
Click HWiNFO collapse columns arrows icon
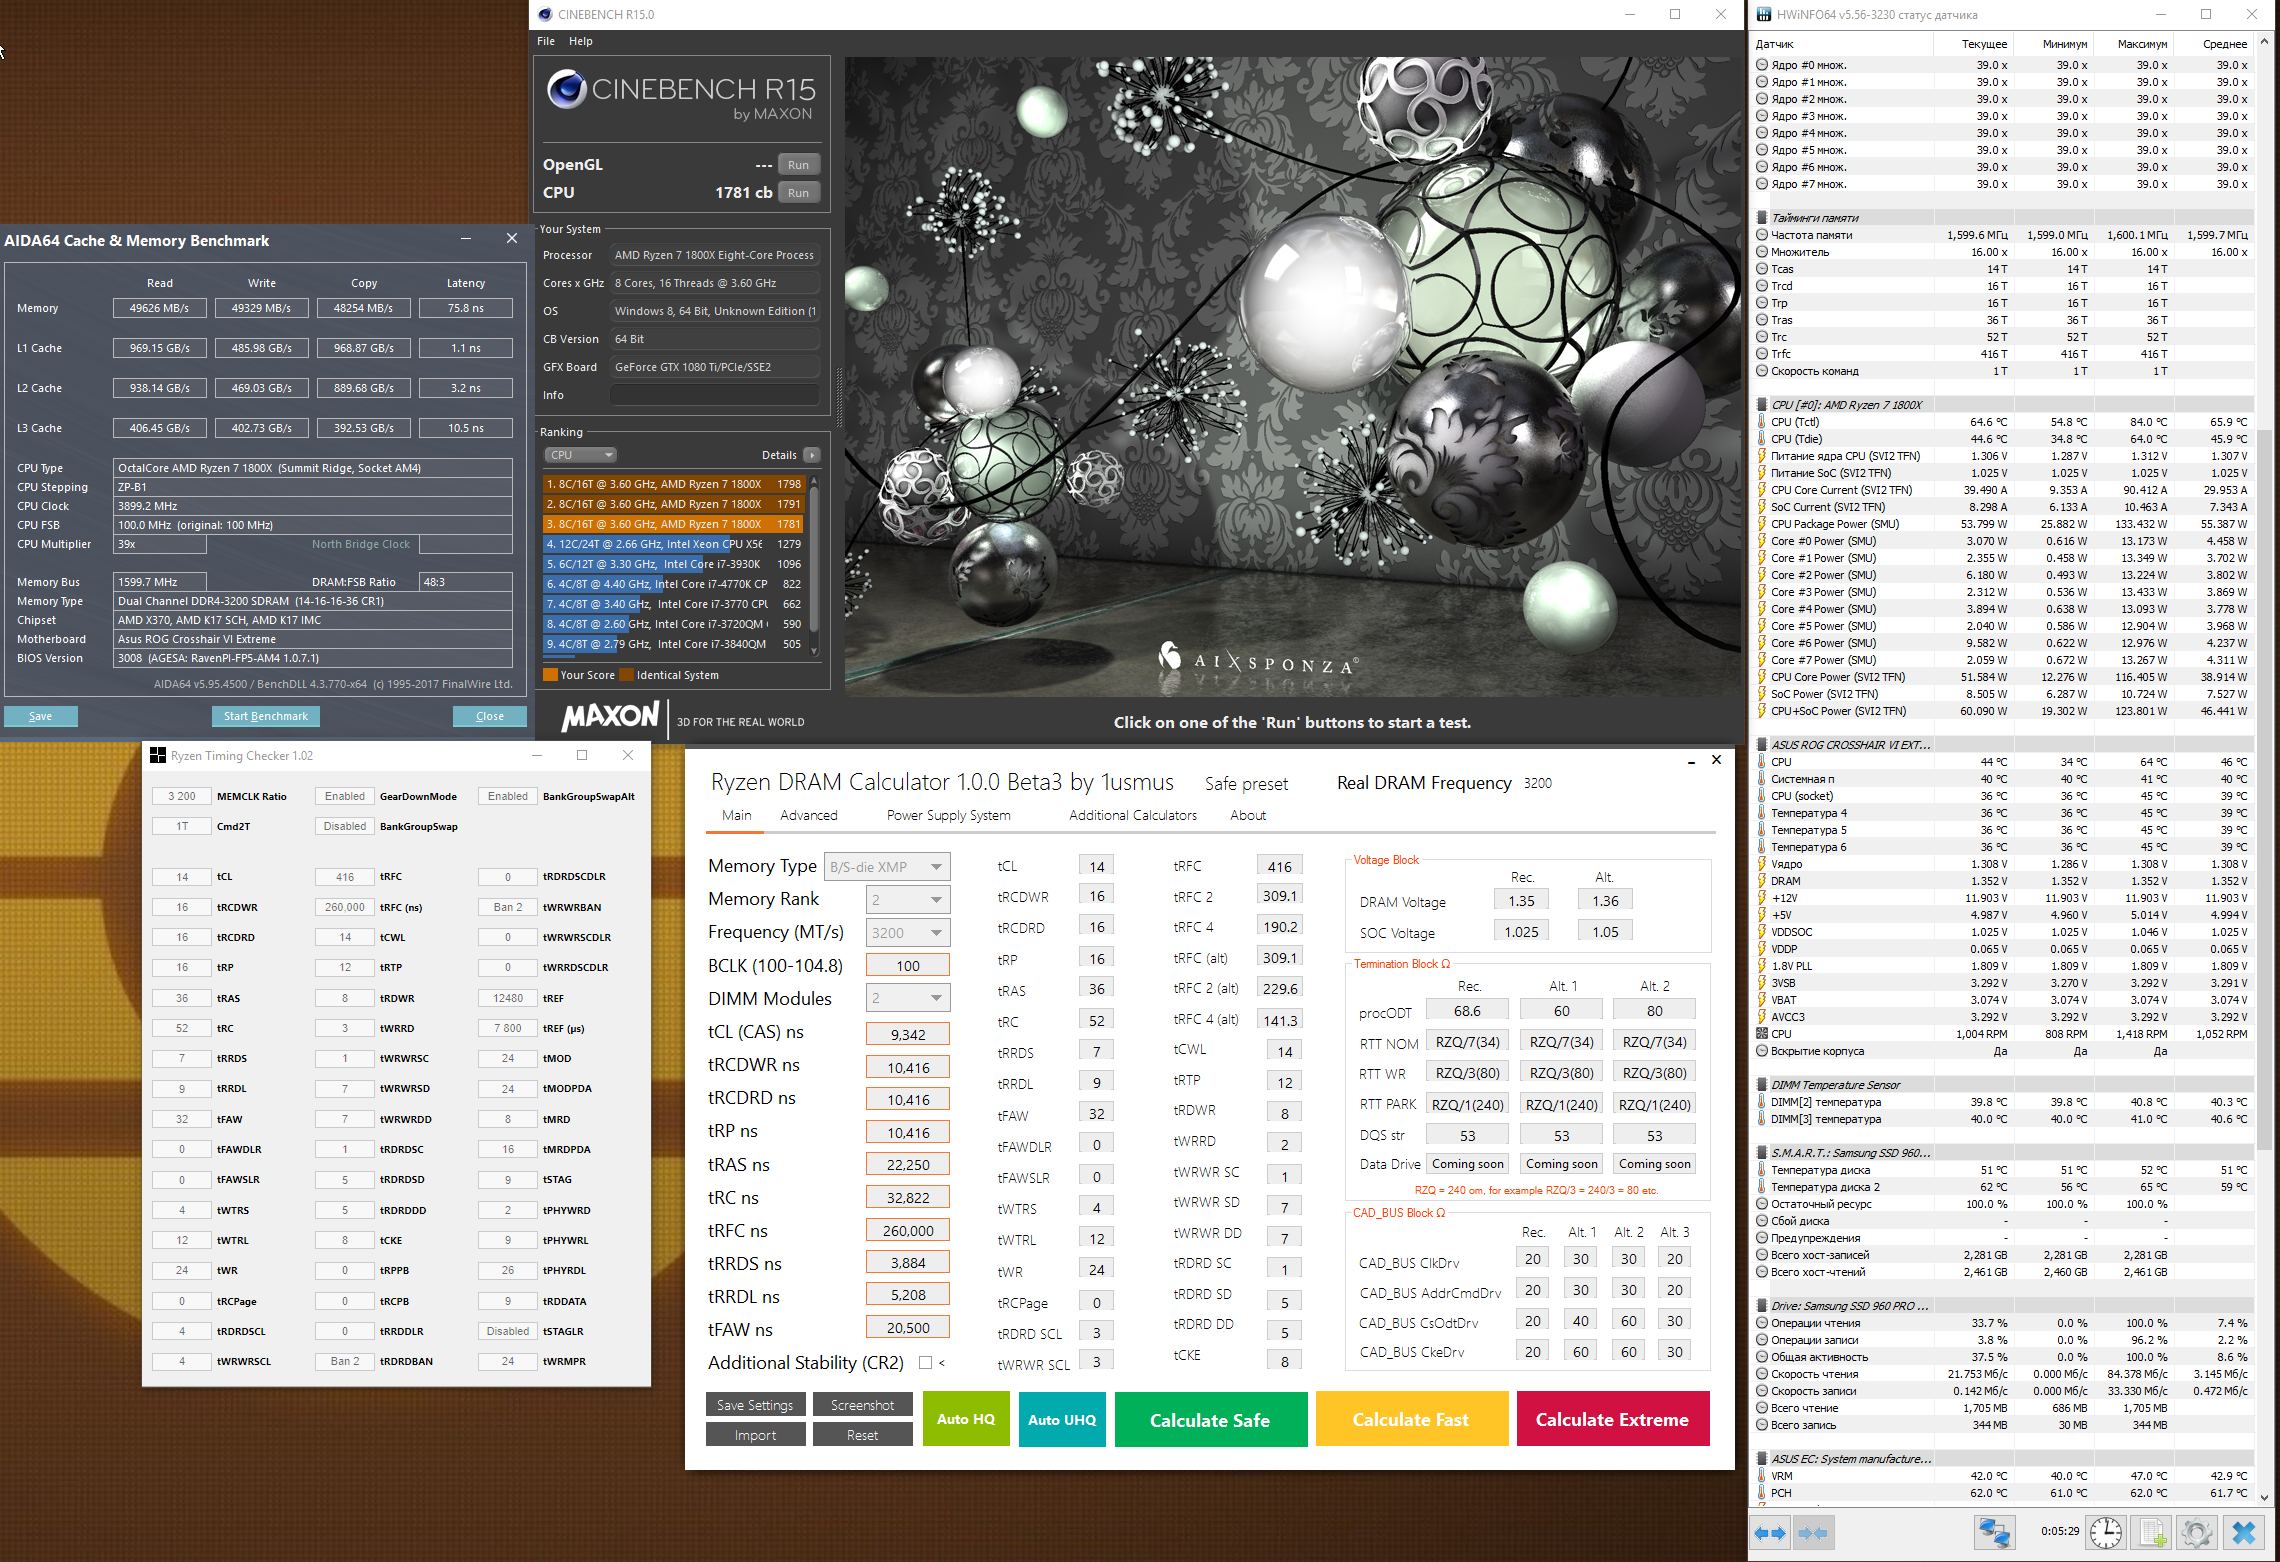click(x=1812, y=1533)
